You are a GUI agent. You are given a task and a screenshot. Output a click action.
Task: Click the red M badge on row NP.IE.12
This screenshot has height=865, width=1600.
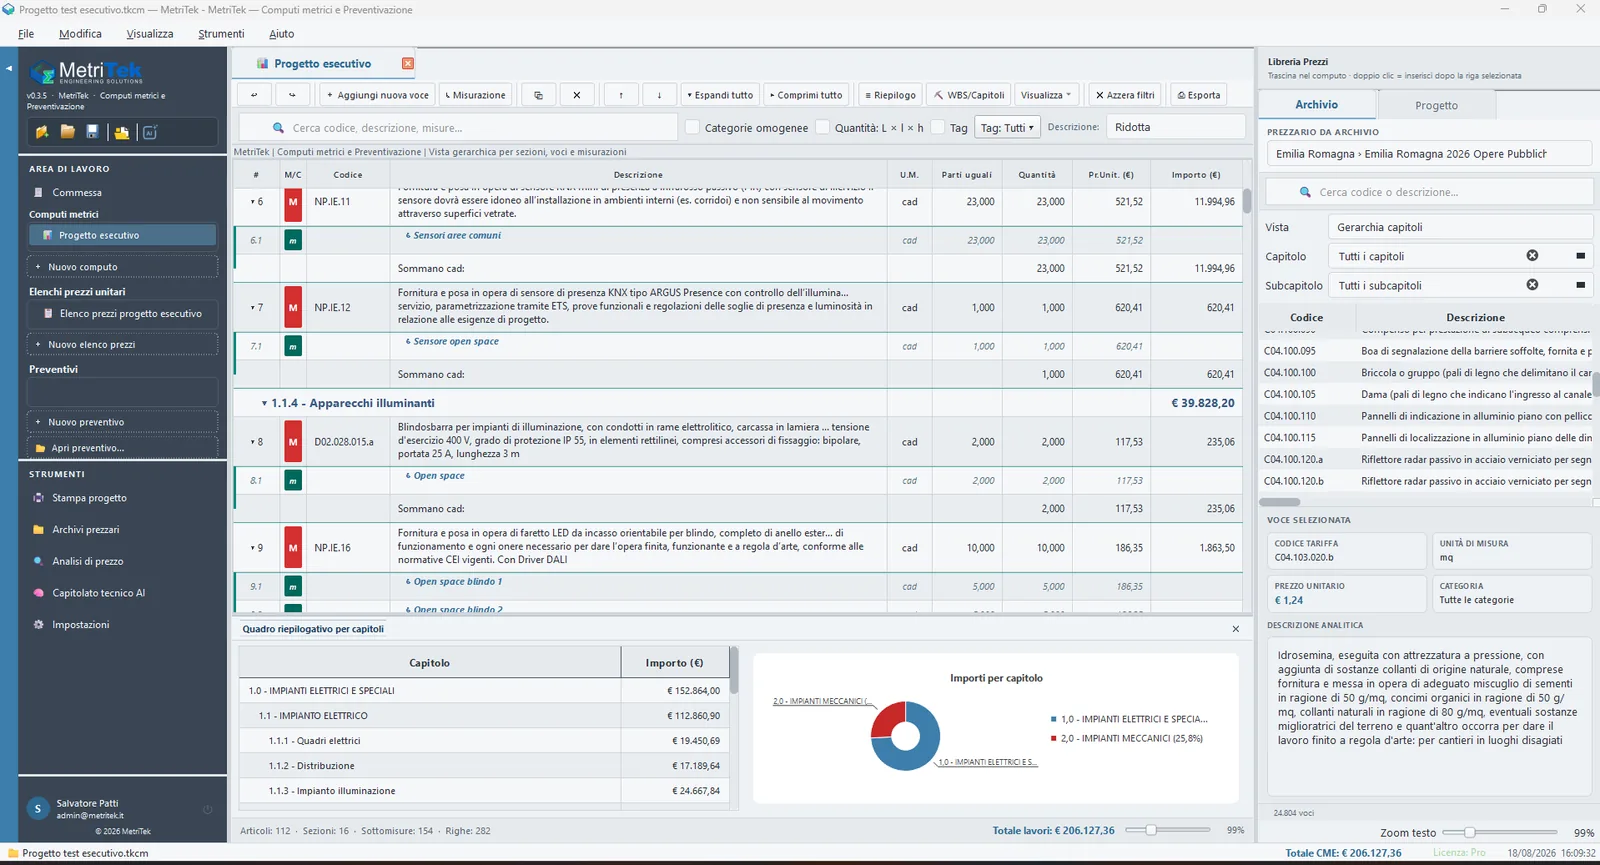(293, 308)
